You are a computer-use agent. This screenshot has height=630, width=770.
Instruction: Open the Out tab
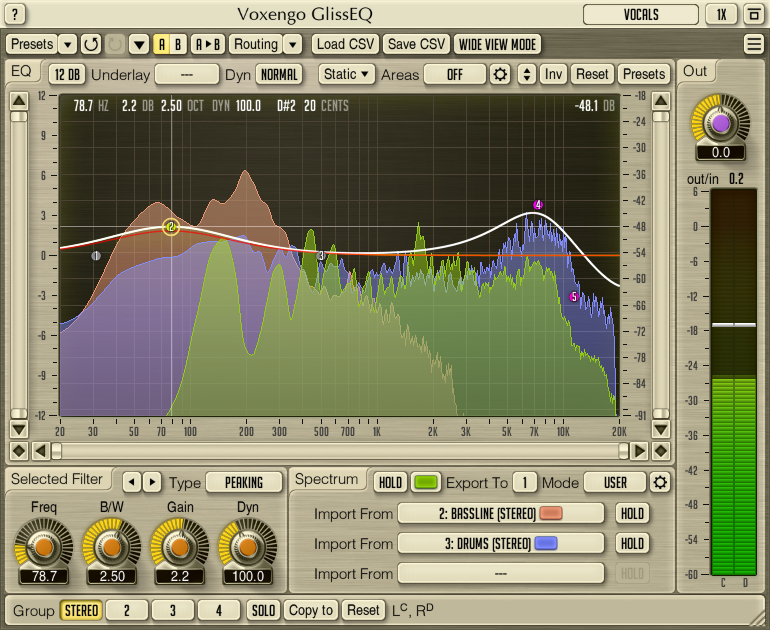coord(695,72)
